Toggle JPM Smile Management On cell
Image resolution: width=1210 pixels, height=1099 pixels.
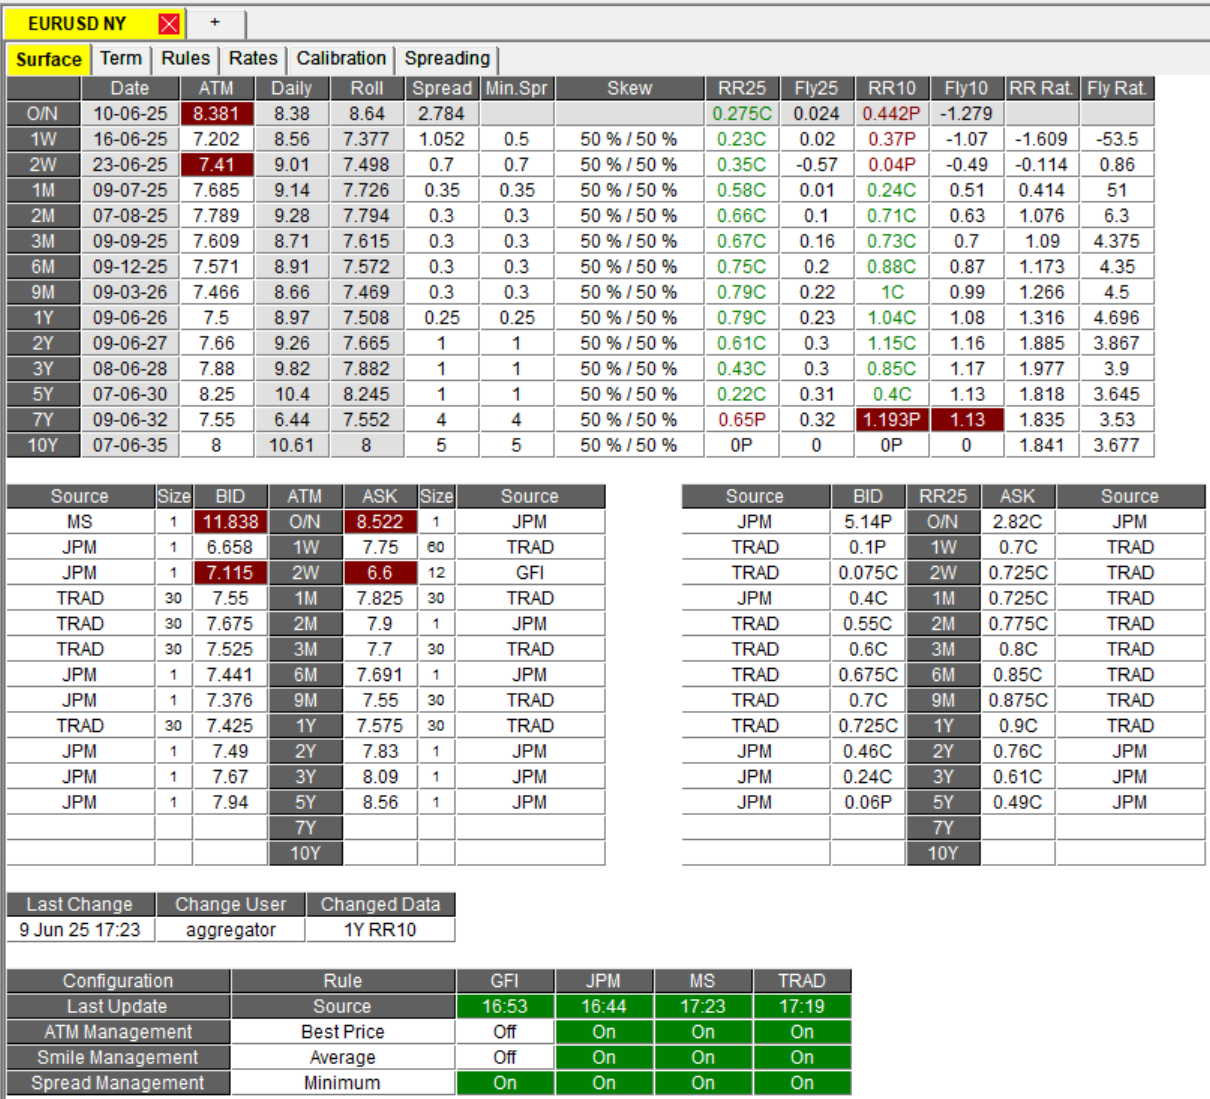point(604,1058)
